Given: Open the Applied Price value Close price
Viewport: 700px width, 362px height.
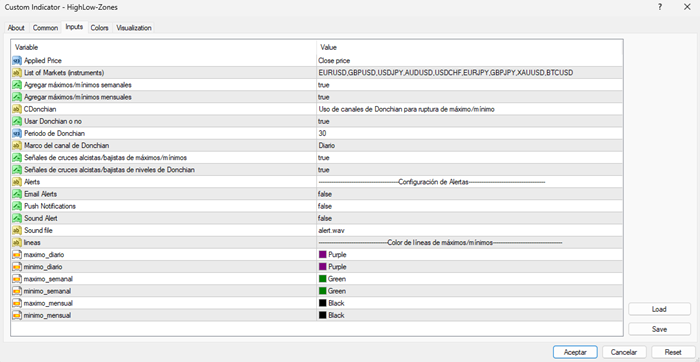Looking at the screenshot, I should (334, 60).
